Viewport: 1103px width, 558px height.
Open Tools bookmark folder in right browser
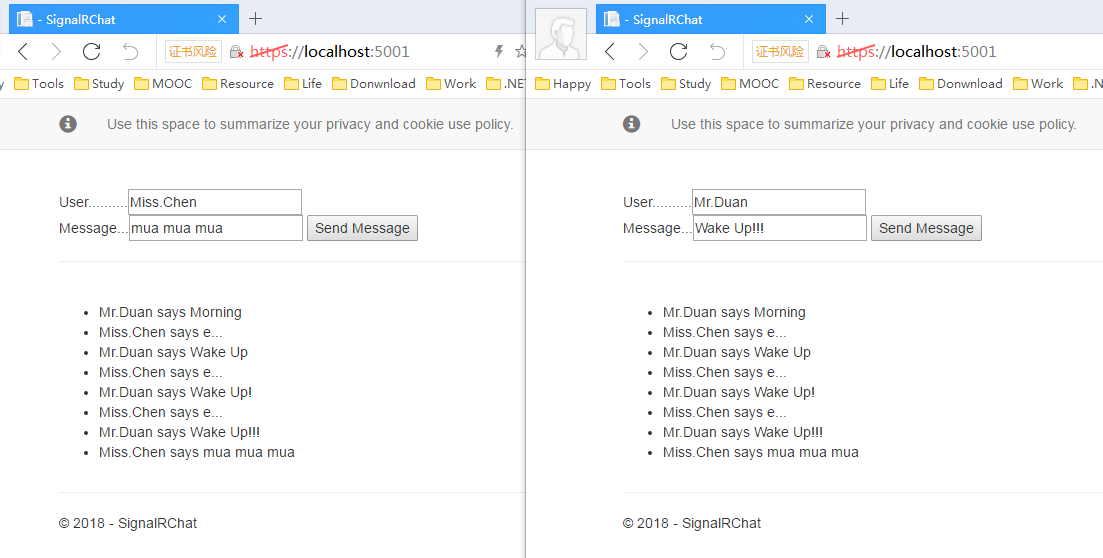(x=625, y=84)
